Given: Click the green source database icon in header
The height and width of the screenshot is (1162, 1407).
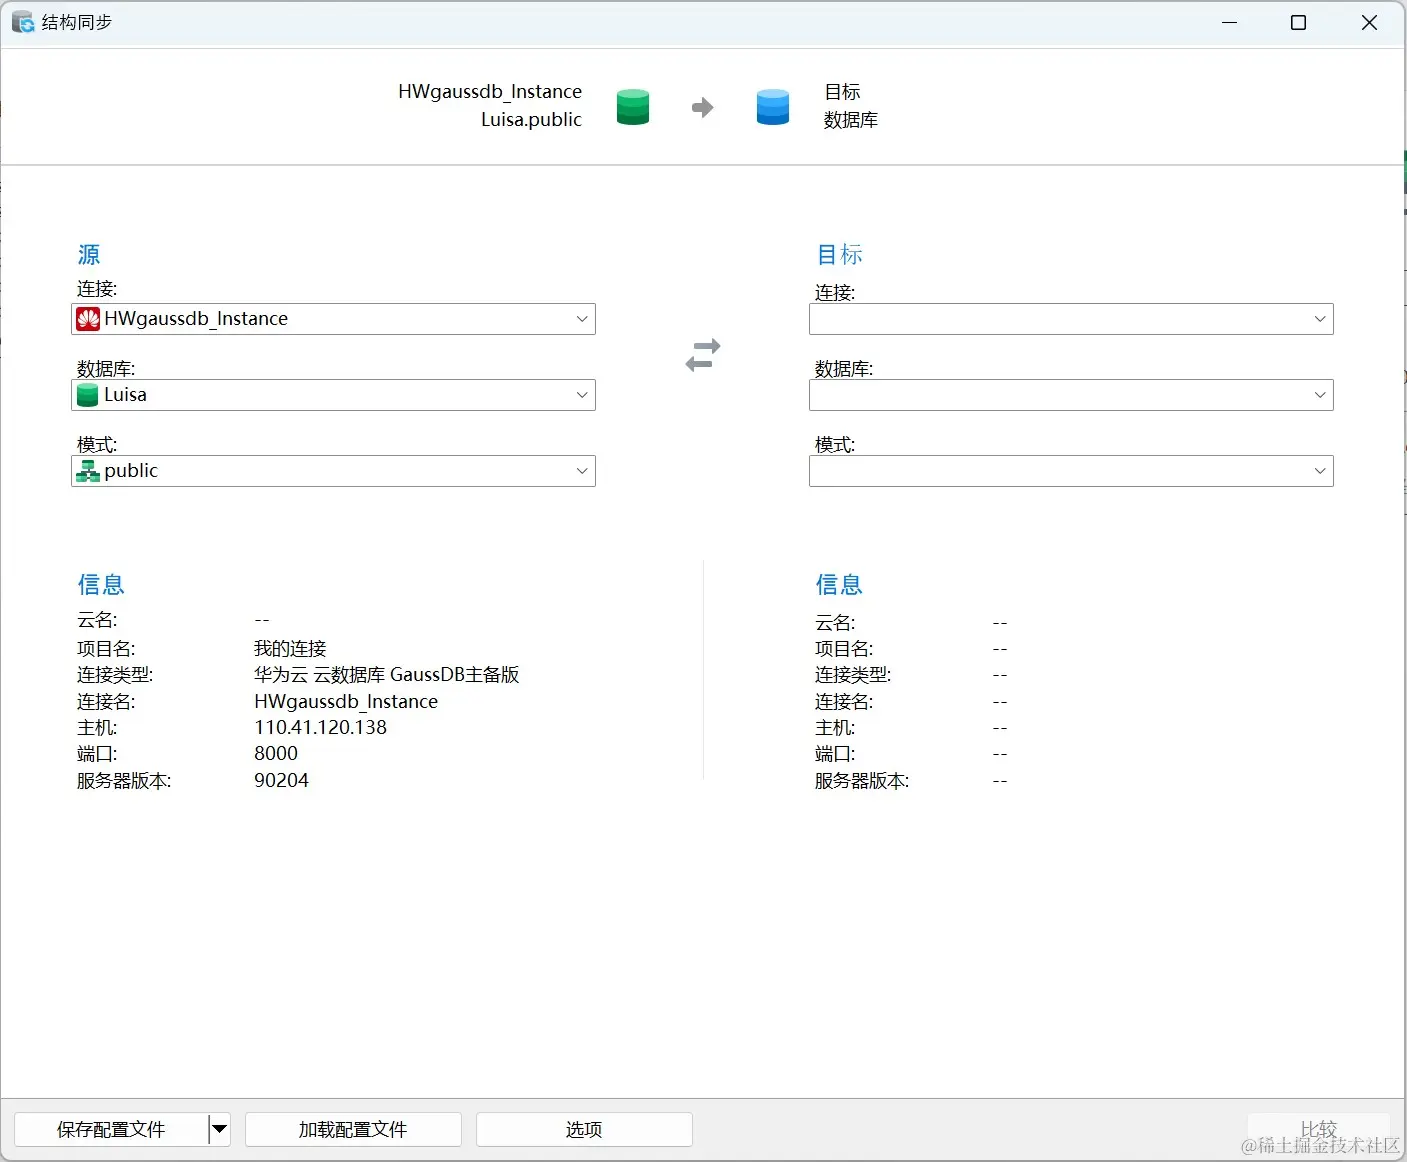Looking at the screenshot, I should (x=633, y=107).
